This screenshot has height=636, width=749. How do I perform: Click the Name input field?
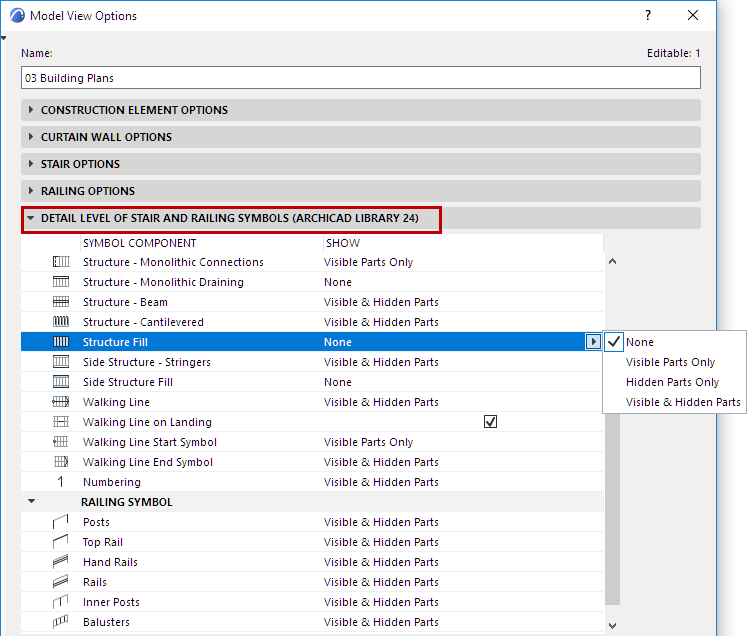[361, 78]
